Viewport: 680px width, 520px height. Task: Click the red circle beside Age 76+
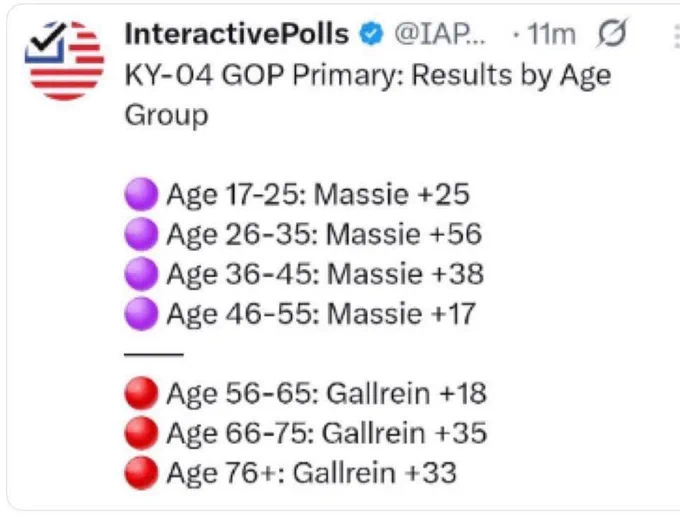point(141,473)
